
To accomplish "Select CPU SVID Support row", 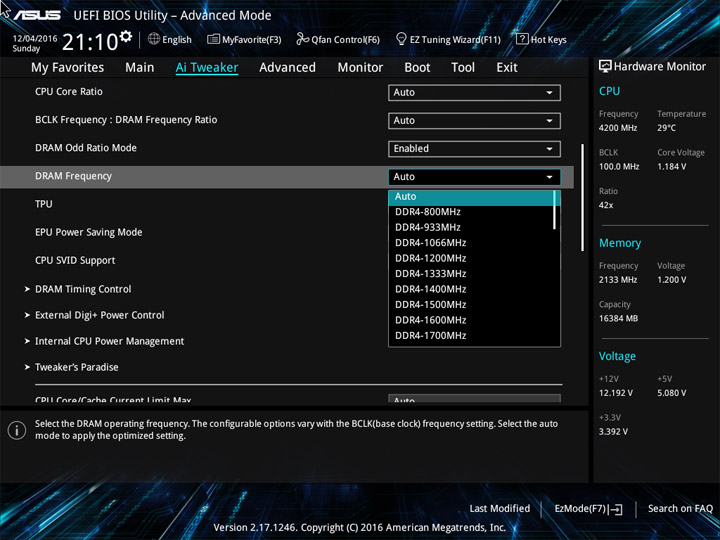I will [75, 260].
